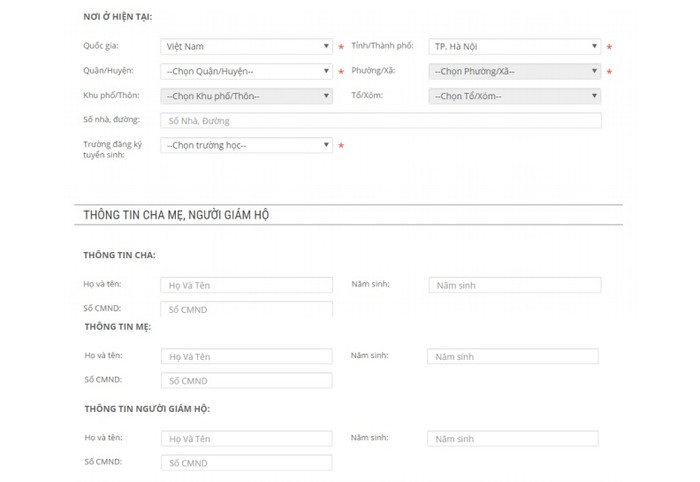Image resolution: width=700 pixels, height=482 pixels.
Task: Open the Chọn Quận/Huyện dropdown
Action: [246, 71]
